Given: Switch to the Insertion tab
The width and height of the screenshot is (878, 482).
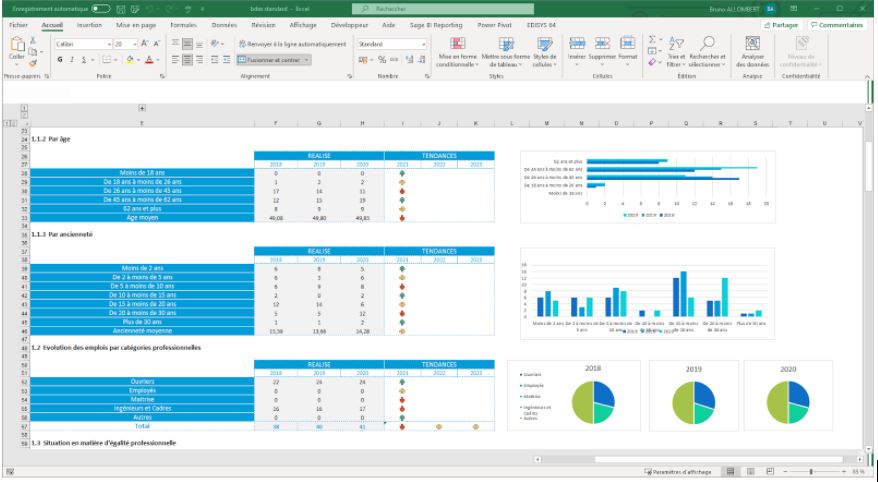Looking at the screenshot, I should tap(89, 25).
